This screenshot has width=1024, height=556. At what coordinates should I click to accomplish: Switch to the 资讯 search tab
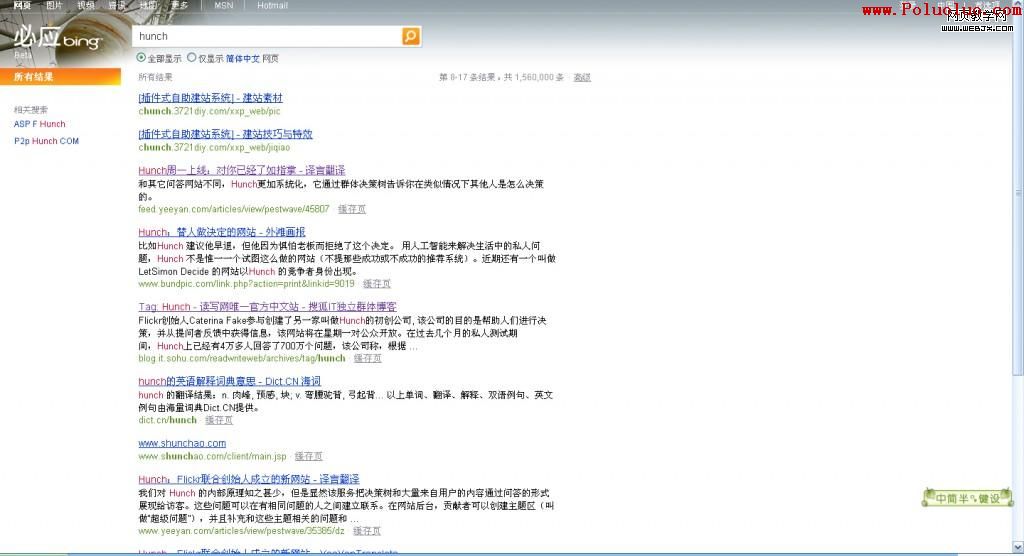click(x=117, y=5)
